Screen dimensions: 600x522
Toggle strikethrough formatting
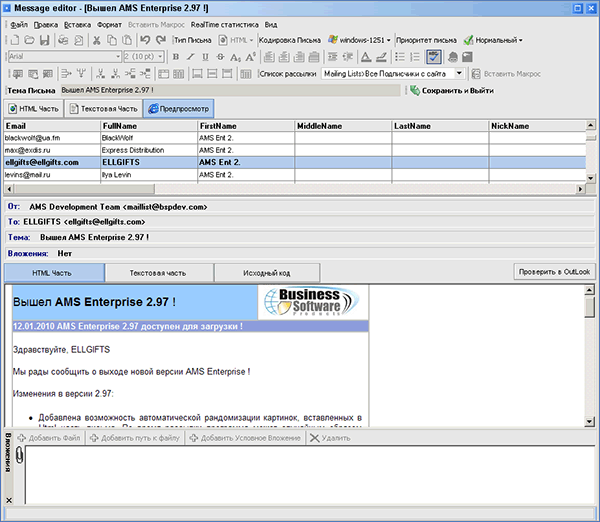tap(220, 57)
